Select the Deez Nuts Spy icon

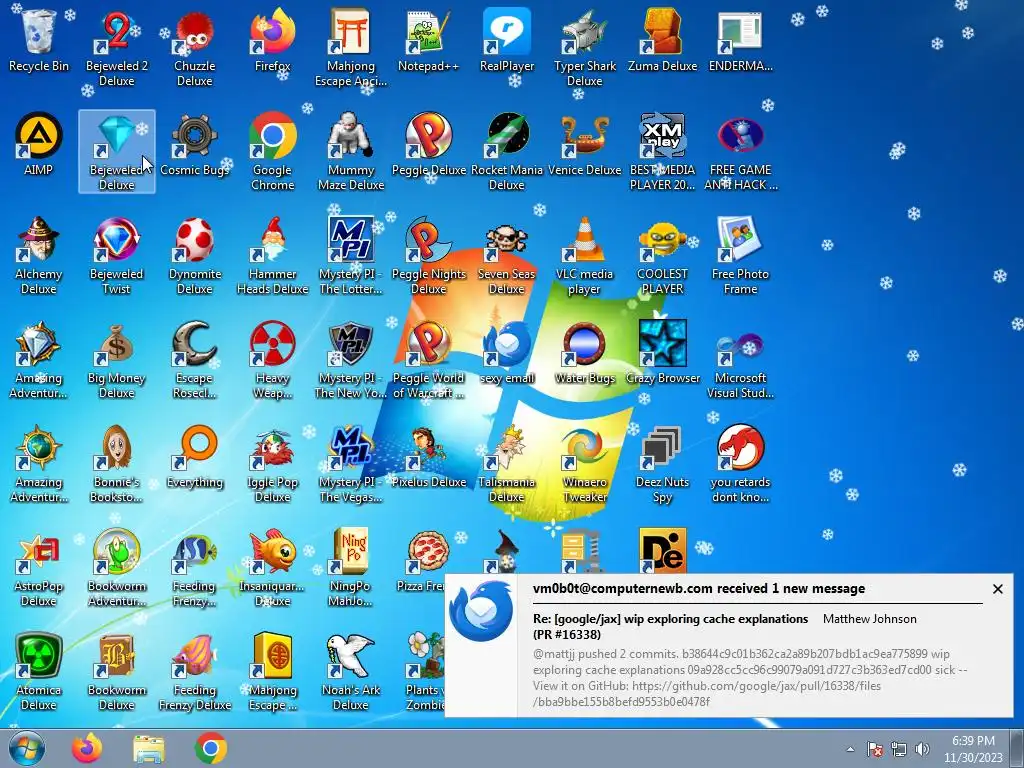click(x=662, y=464)
